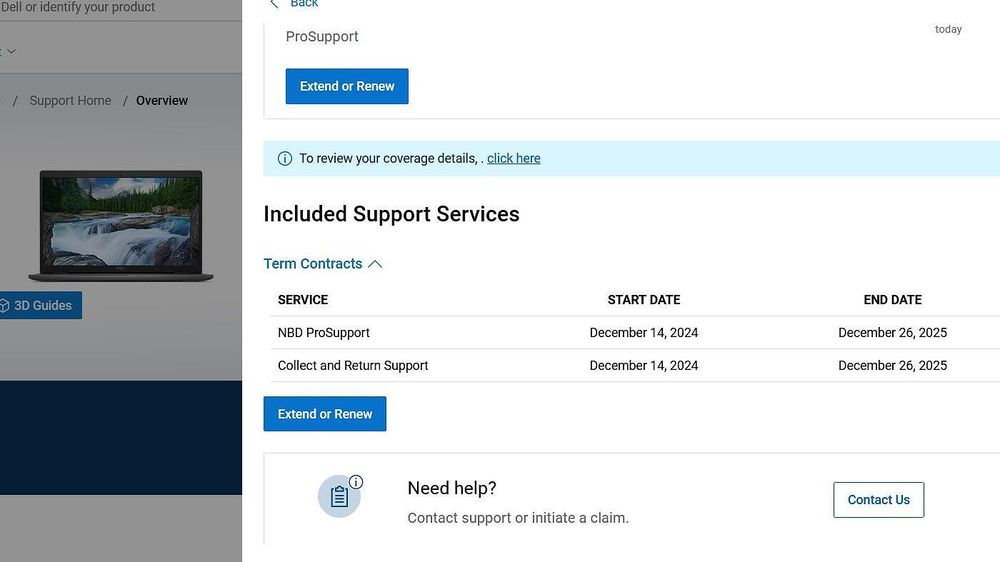
Task: Collapse the Term Contracts section chevron
Action: tap(375, 264)
